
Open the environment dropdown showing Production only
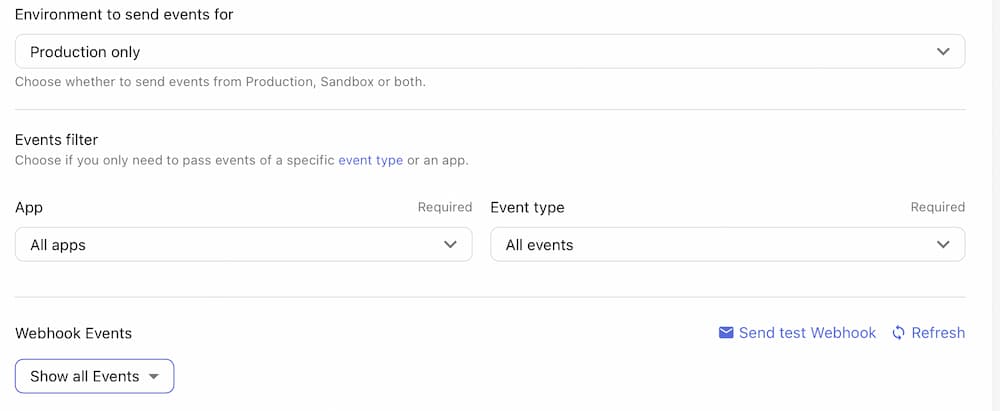tap(489, 52)
